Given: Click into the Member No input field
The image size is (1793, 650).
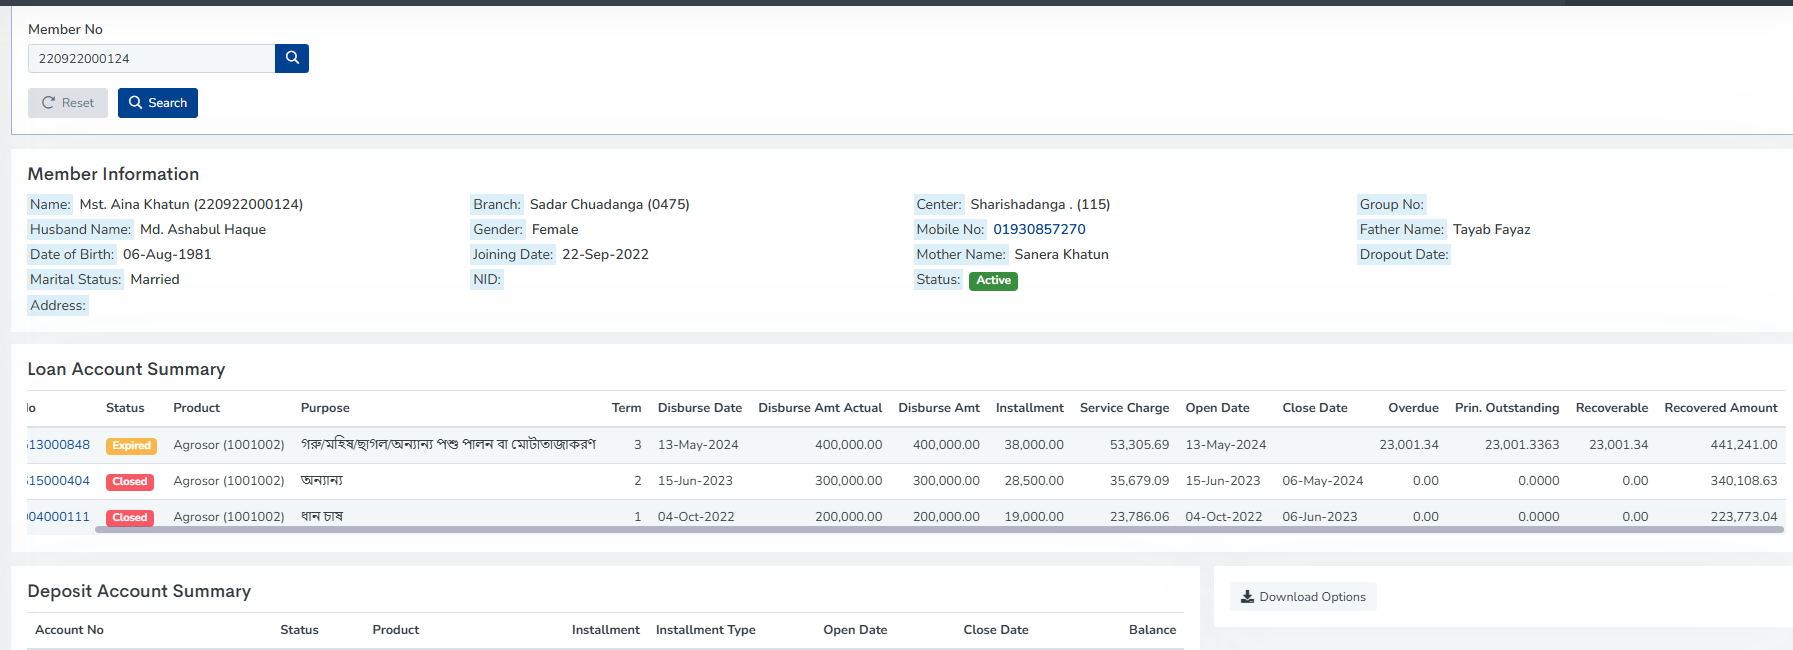Looking at the screenshot, I should pyautogui.click(x=151, y=59).
